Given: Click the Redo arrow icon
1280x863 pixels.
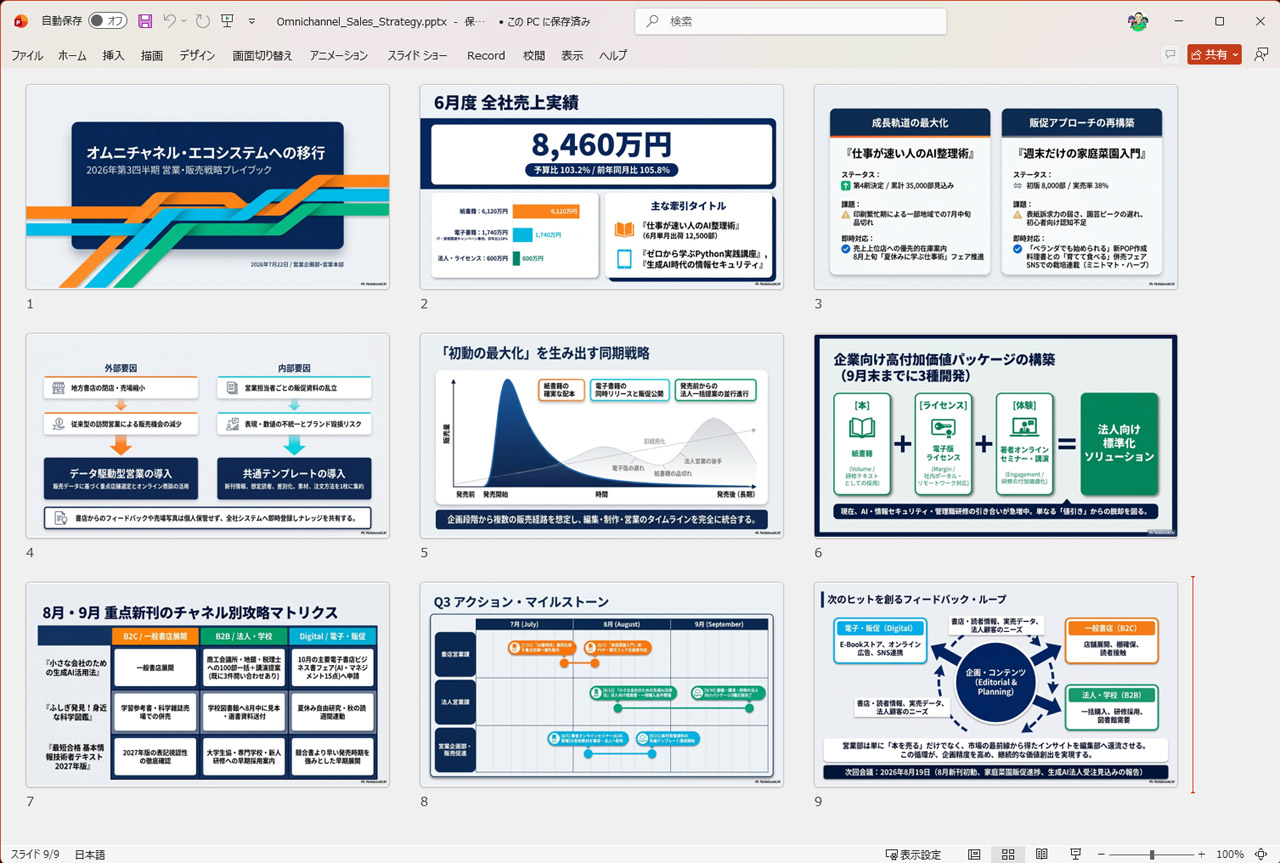Looking at the screenshot, I should tap(203, 21).
